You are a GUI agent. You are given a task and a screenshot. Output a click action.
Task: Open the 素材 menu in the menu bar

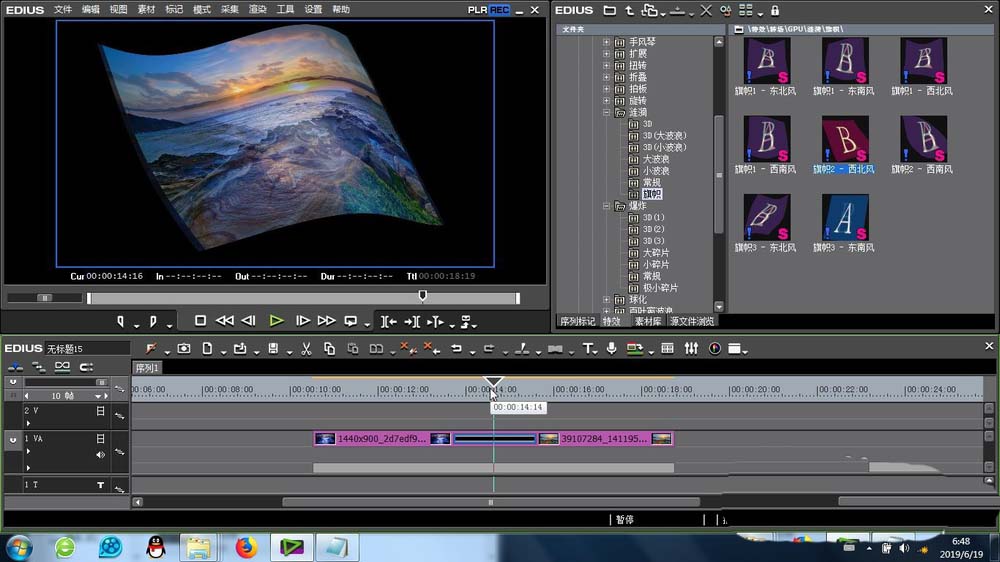[x=146, y=10]
